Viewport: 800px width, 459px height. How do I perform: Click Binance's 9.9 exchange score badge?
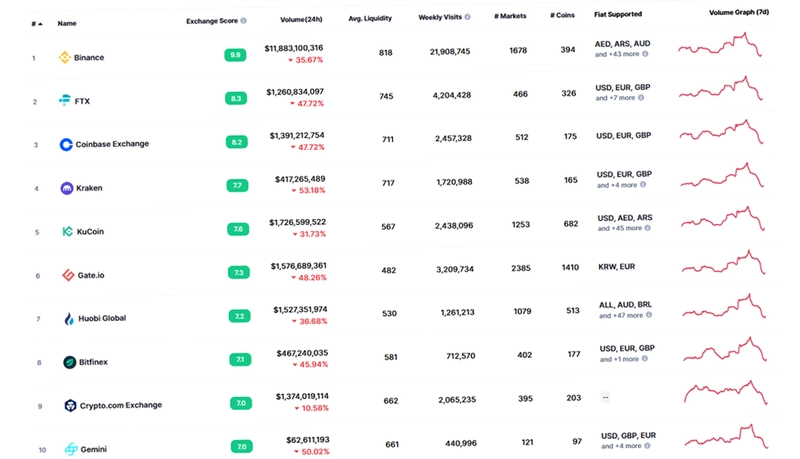pyautogui.click(x=235, y=55)
